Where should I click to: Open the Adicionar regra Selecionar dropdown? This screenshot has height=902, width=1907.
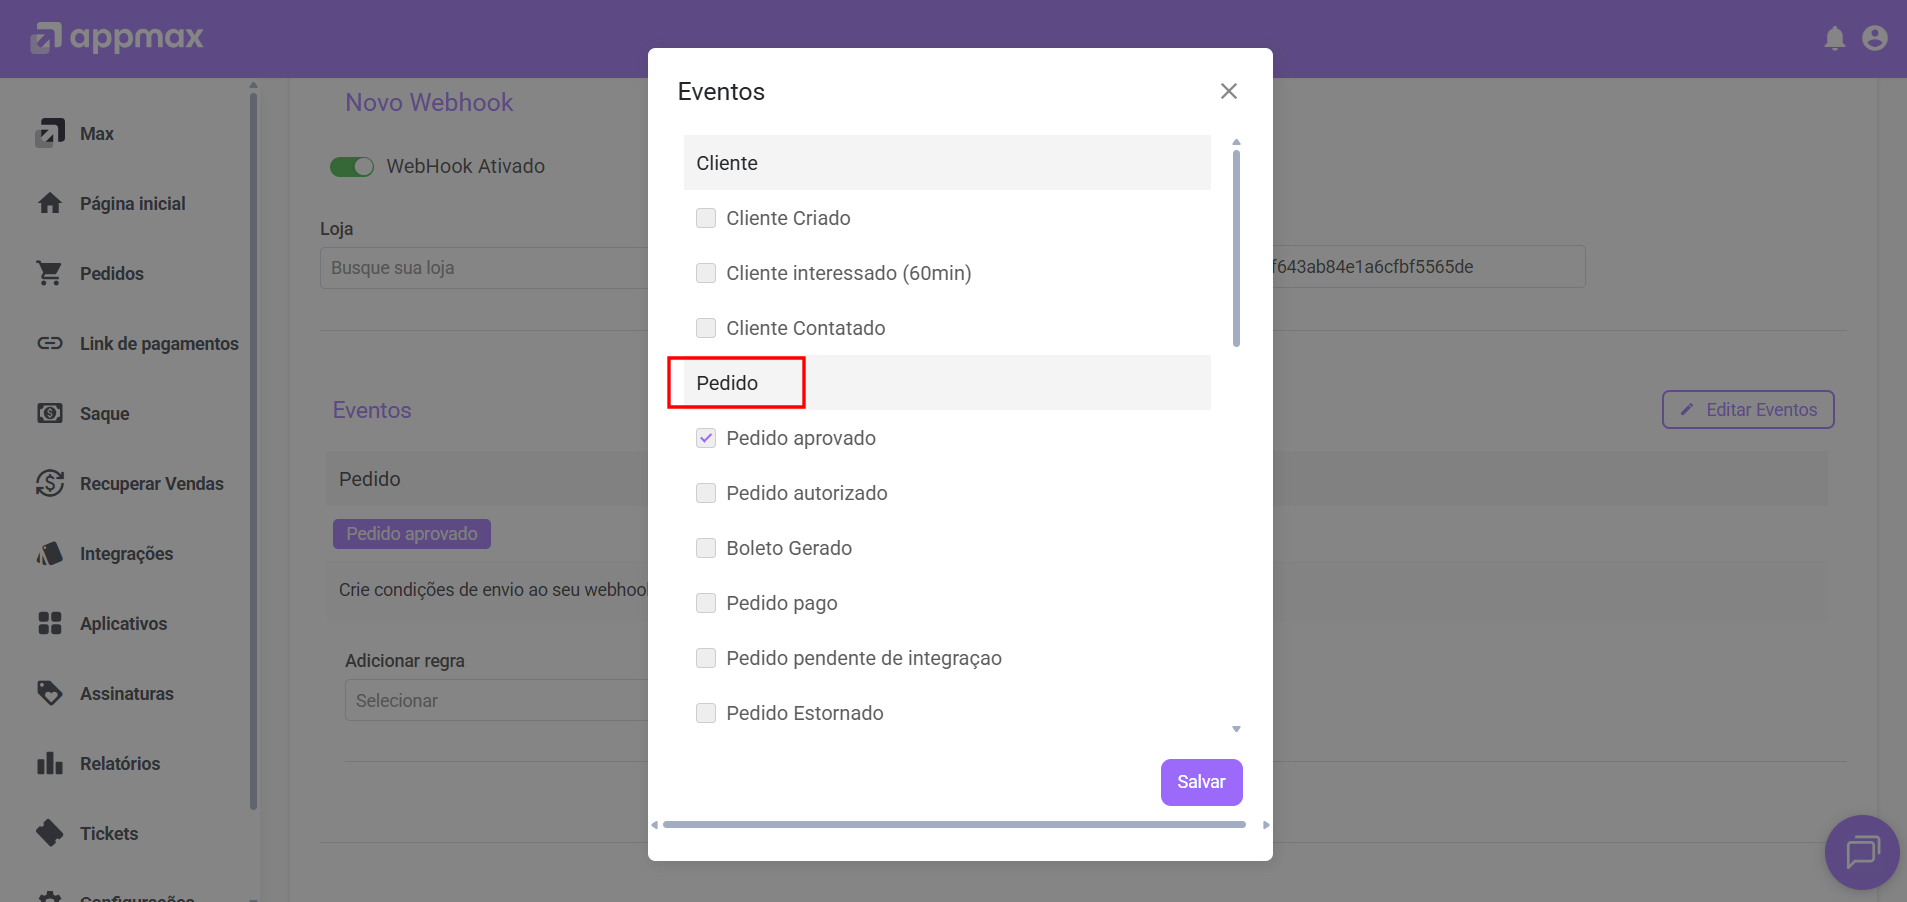(x=495, y=700)
